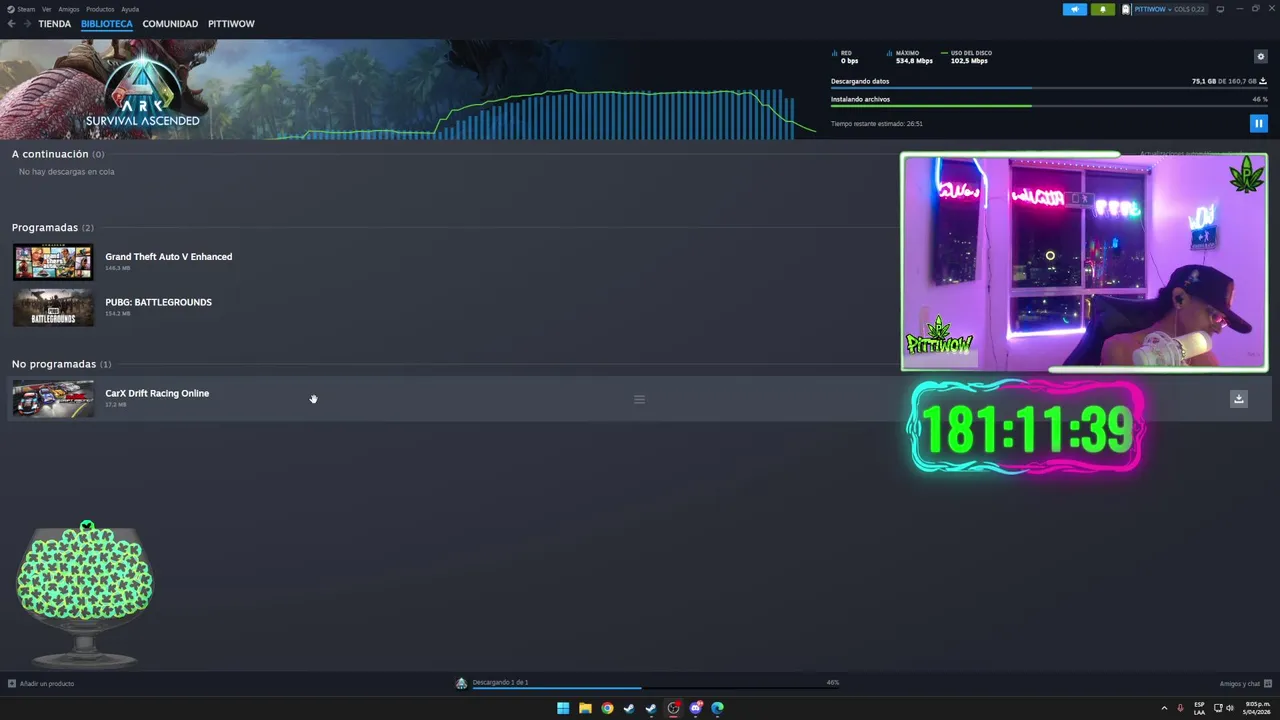Click the Grand Theft Auto V thumbnail
This screenshot has width=1280, height=720.
[53, 262]
